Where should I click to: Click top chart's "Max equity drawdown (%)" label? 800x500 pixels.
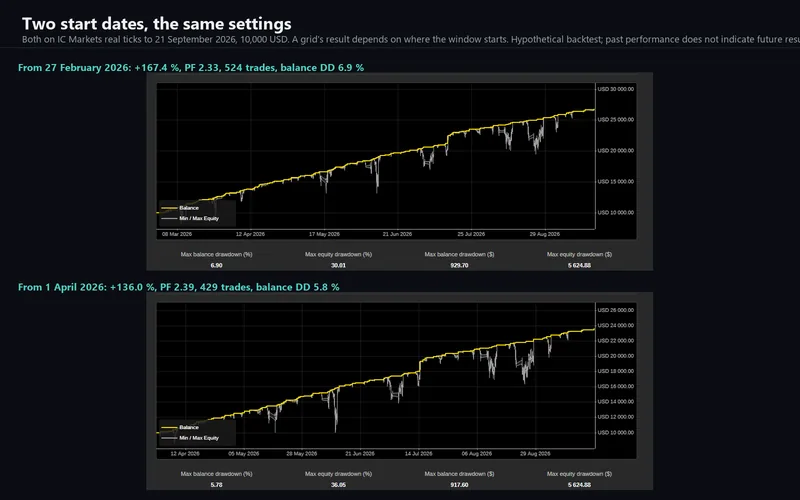[x=338, y=254]
